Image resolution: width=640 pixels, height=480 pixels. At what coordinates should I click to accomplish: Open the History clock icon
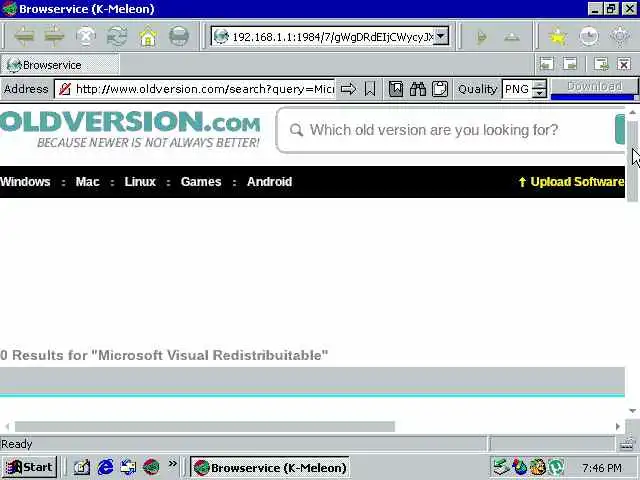tap(589, 37)
